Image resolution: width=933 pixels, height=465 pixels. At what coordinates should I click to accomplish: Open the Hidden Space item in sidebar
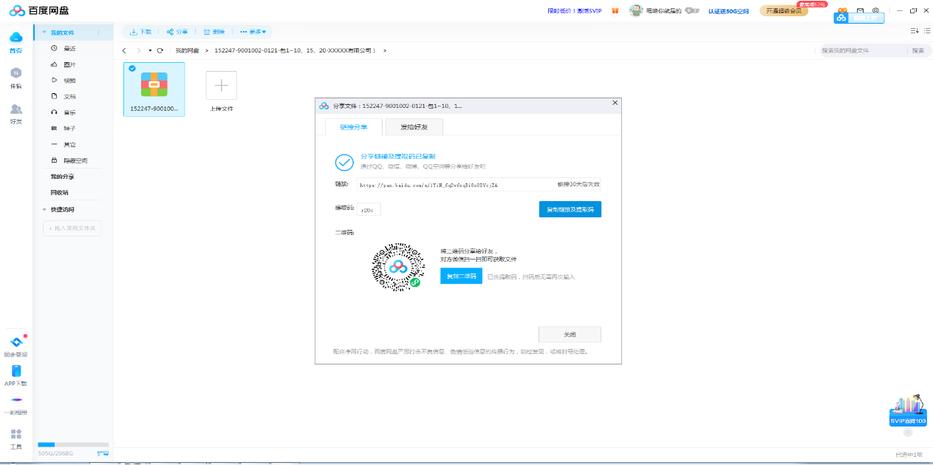tap(70, 161)
